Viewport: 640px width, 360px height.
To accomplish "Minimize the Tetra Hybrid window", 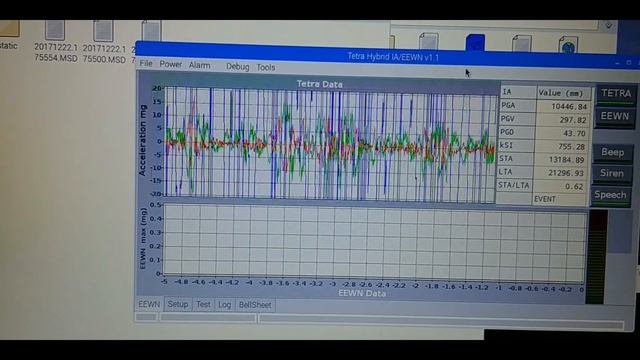I will [x=618, y=63].
